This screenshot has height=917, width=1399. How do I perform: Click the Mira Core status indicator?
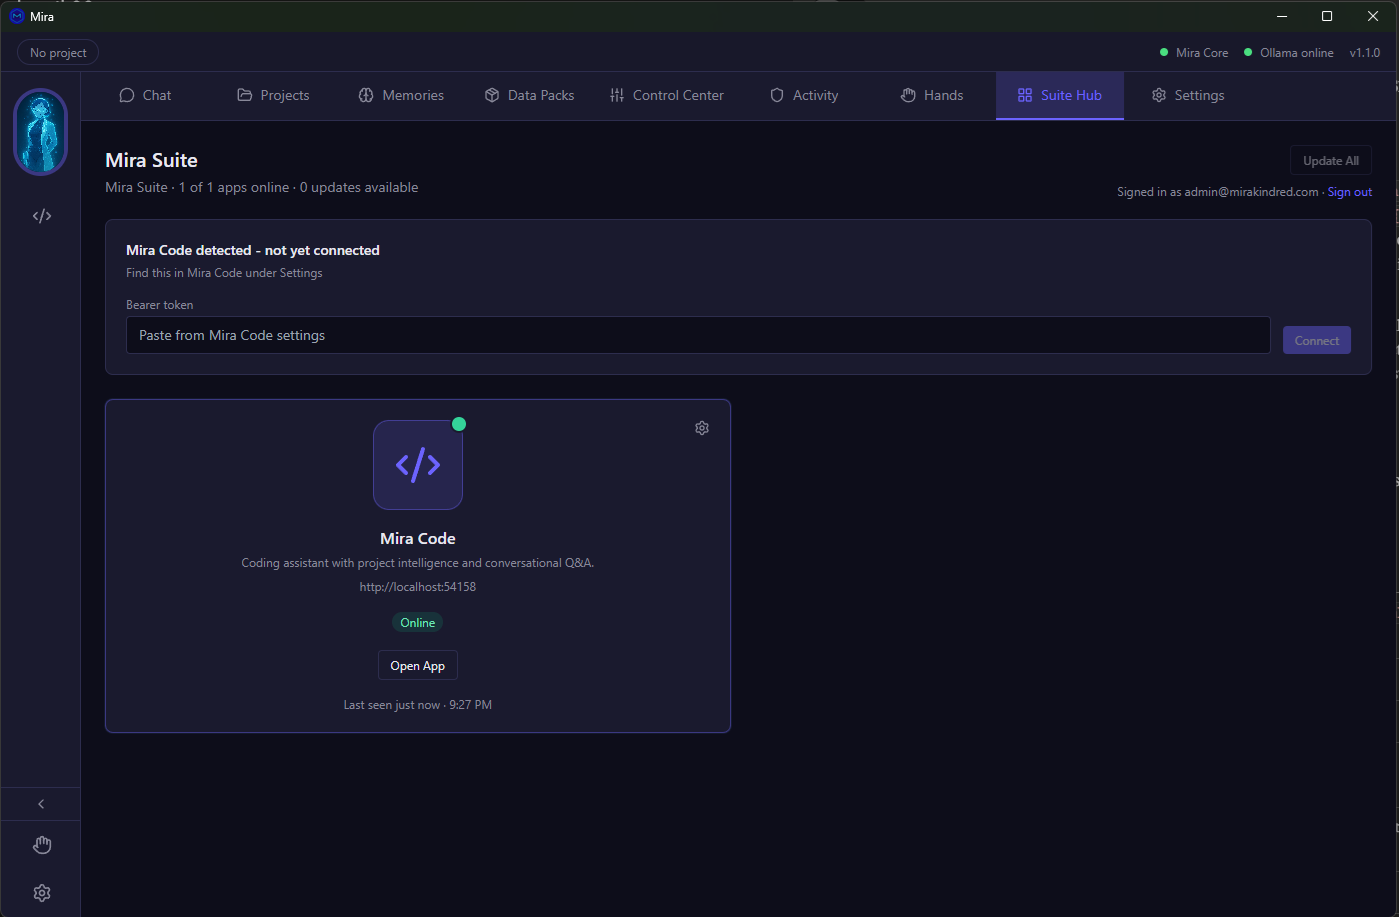click(x=1194, y=53)
